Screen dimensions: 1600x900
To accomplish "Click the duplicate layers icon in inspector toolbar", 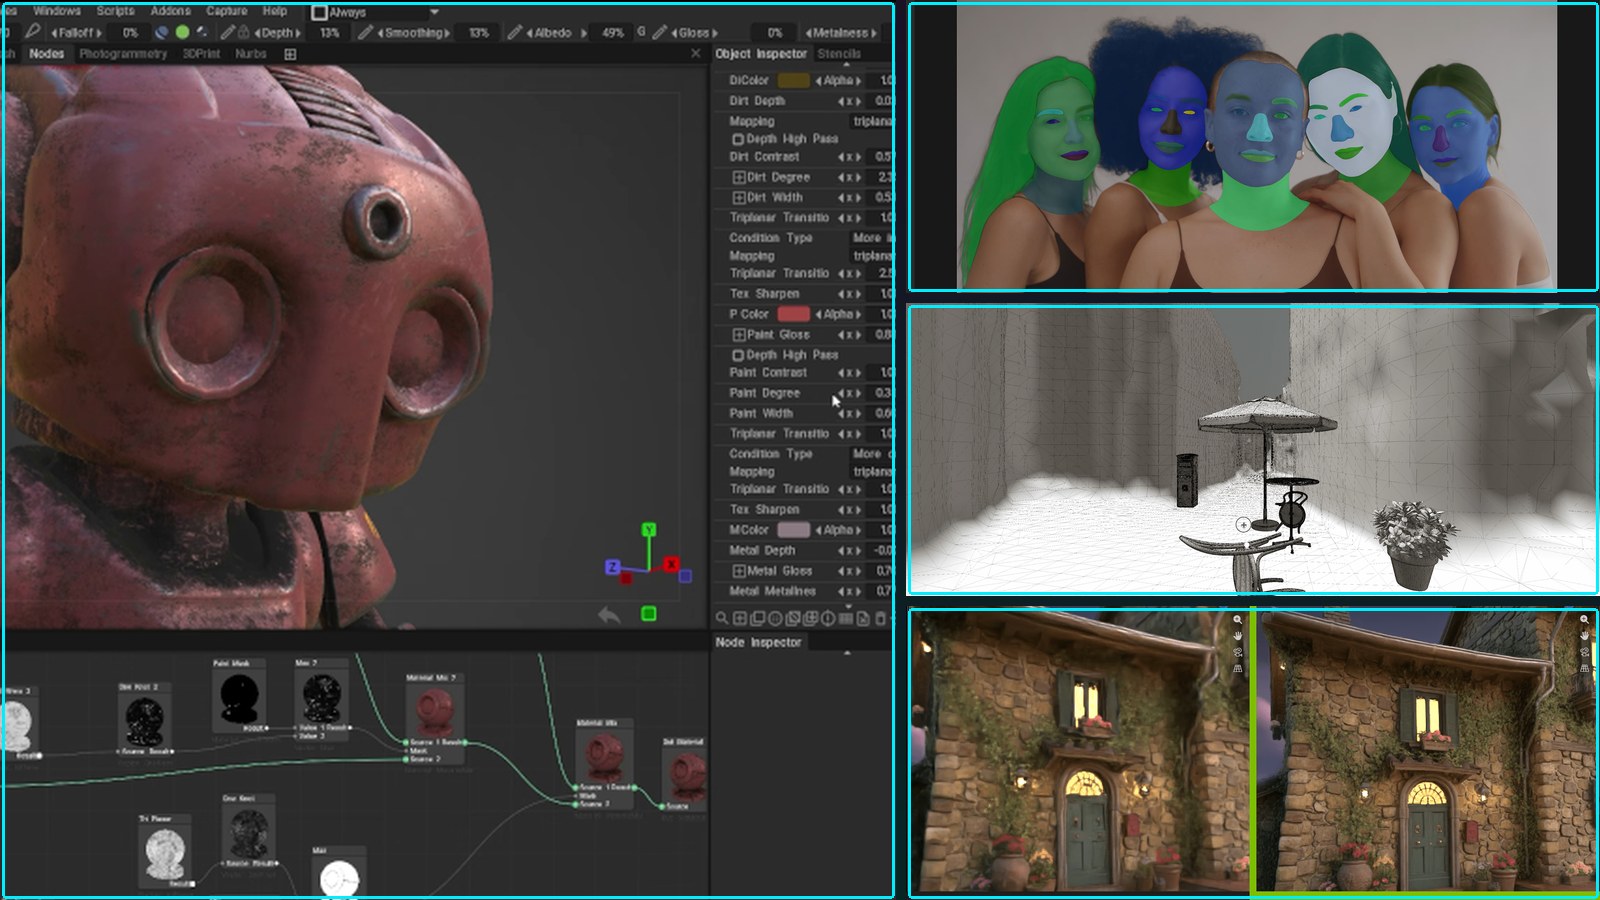I will pos(757,618).
